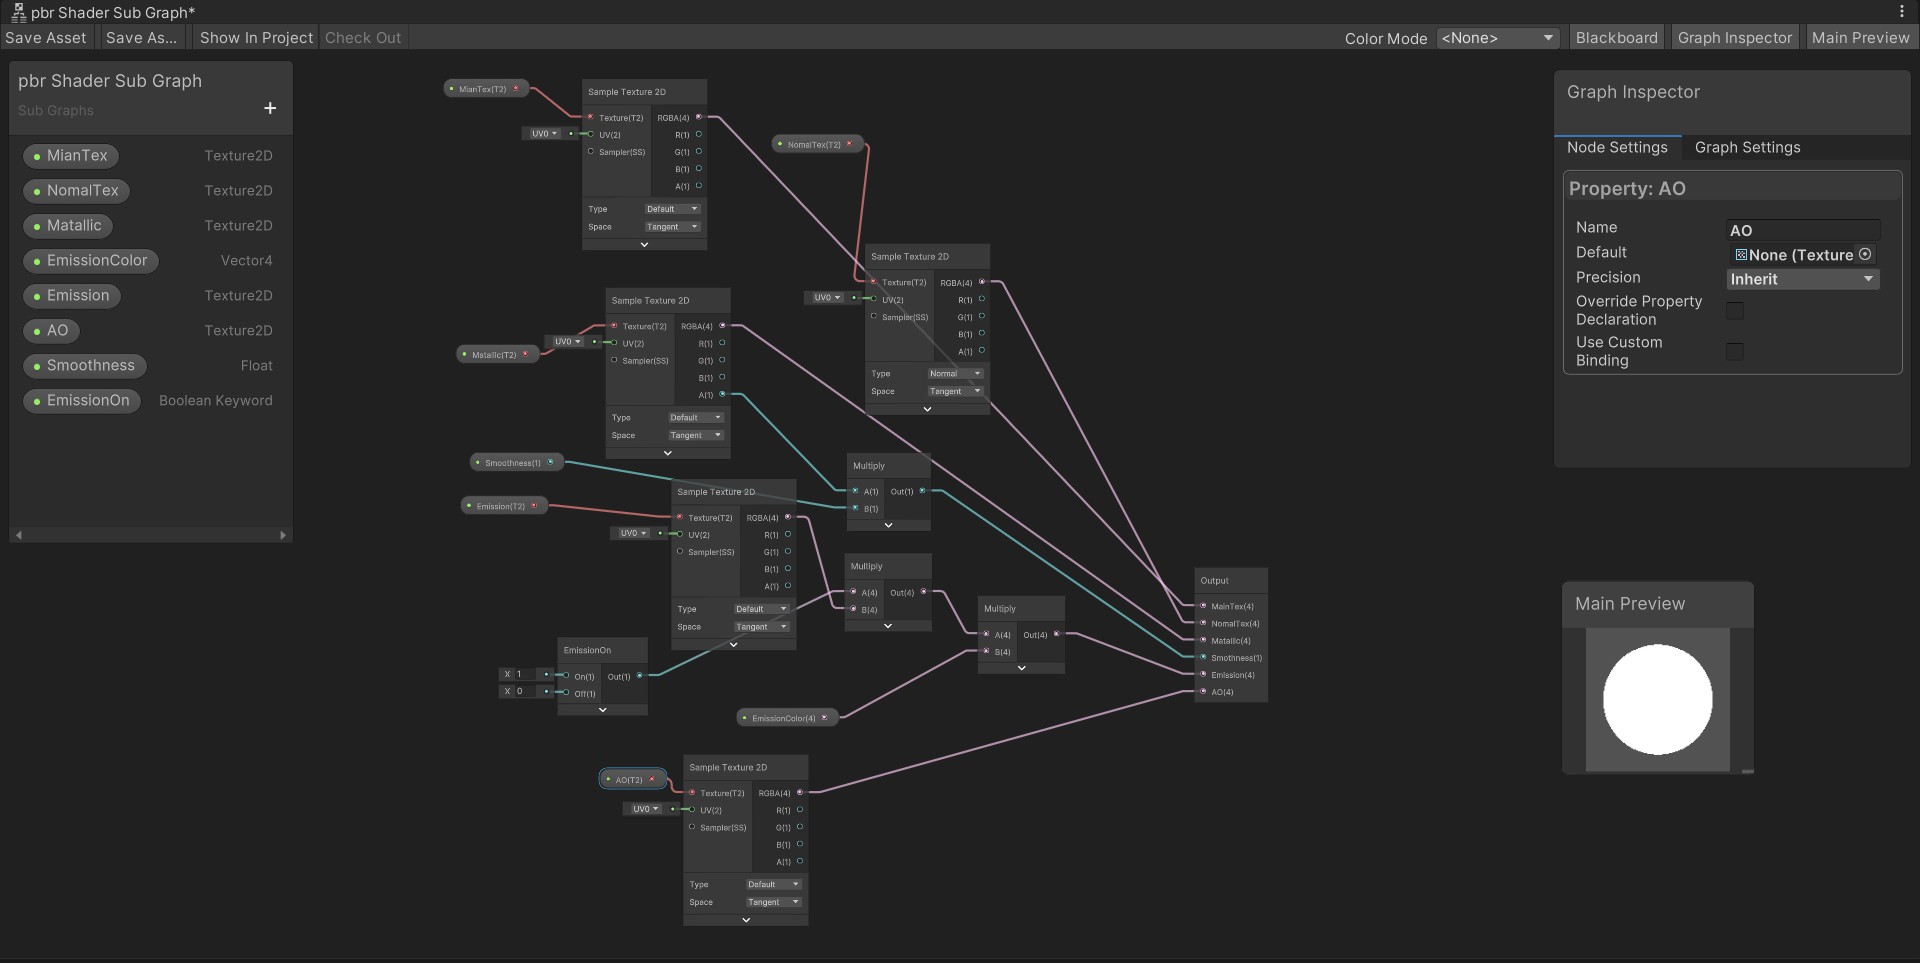
Task: Select the NomalTex property pill in blackboard
Action: click(x=76, y=191)
